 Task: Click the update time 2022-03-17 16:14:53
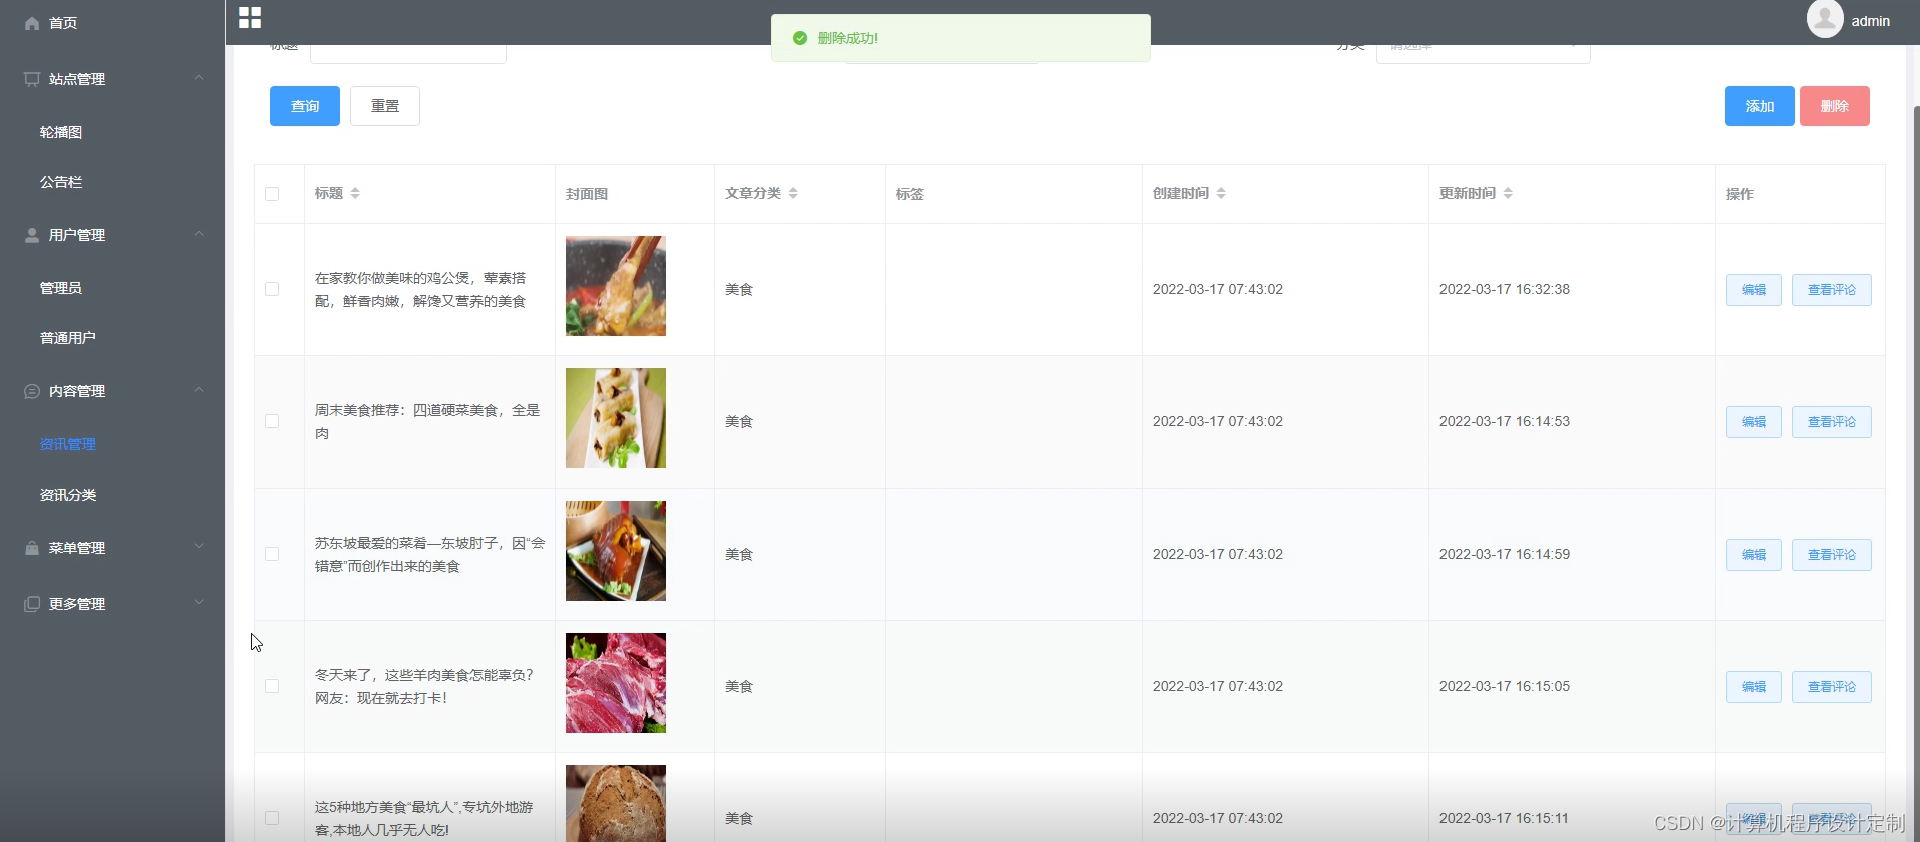point(1504,421)
